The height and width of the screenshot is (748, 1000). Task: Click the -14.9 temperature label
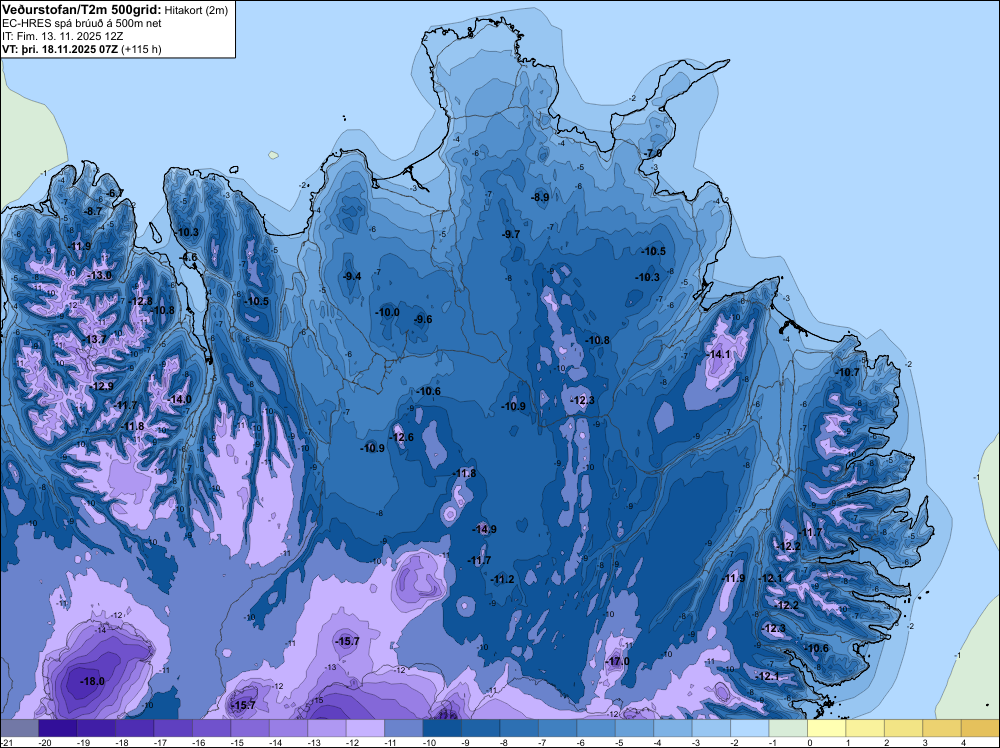(x=484, y=529)
